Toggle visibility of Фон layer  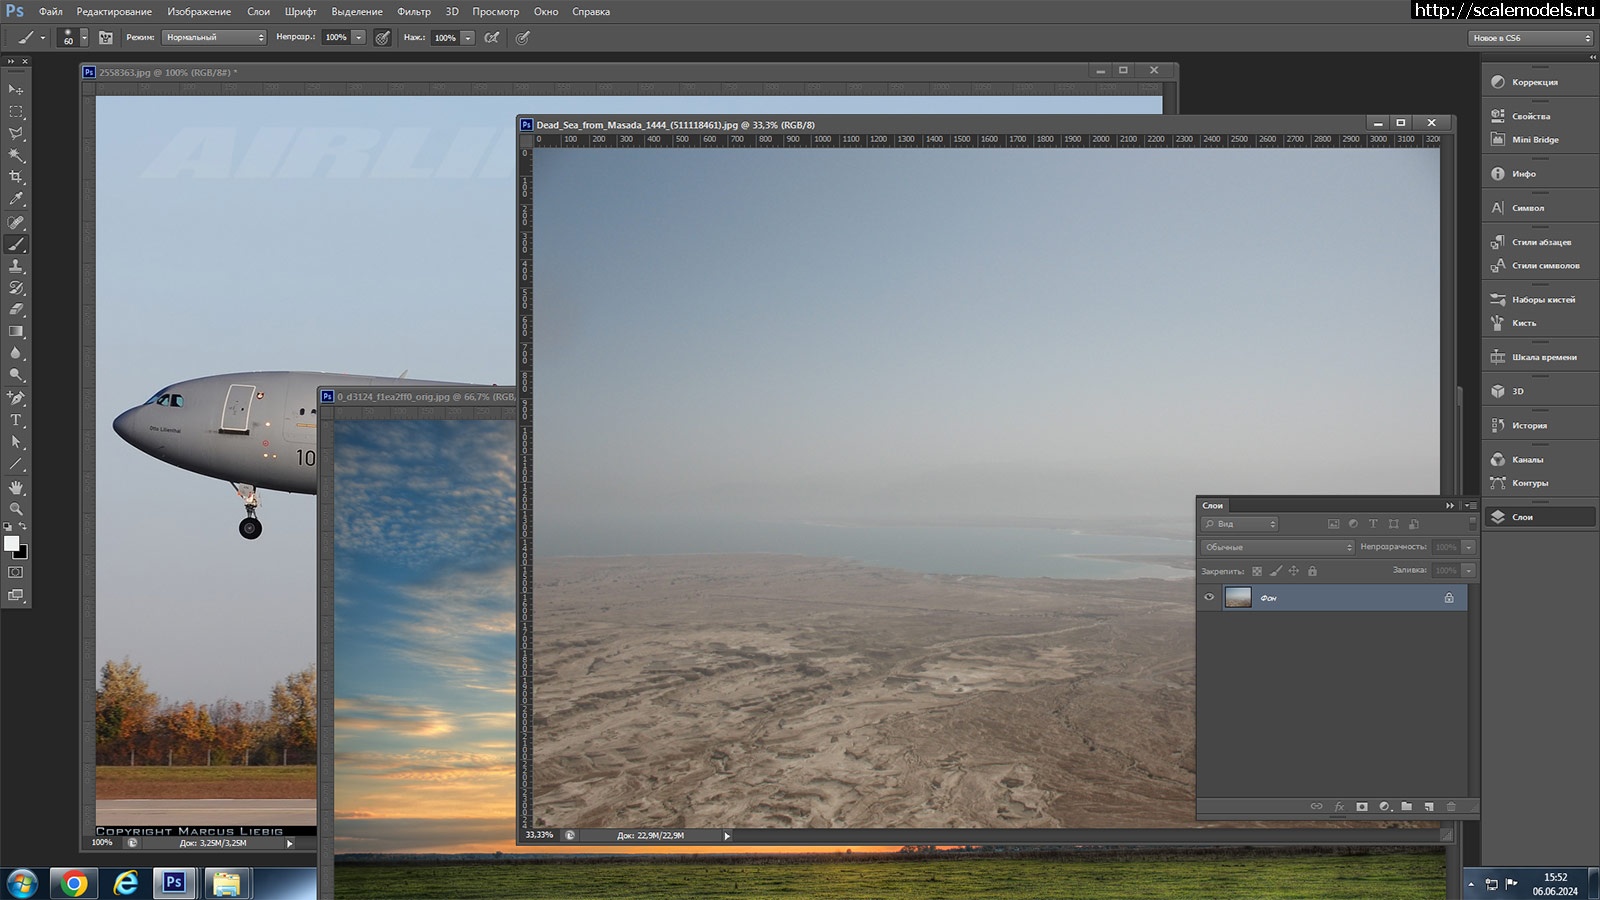1209,597
